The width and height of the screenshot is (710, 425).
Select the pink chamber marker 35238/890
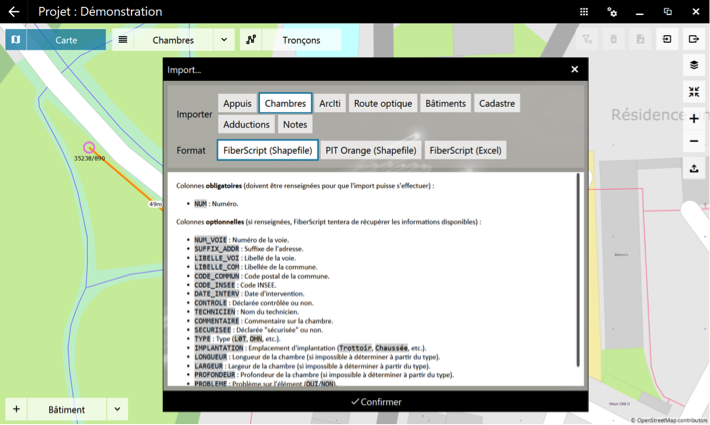click(x=89, y=148)
